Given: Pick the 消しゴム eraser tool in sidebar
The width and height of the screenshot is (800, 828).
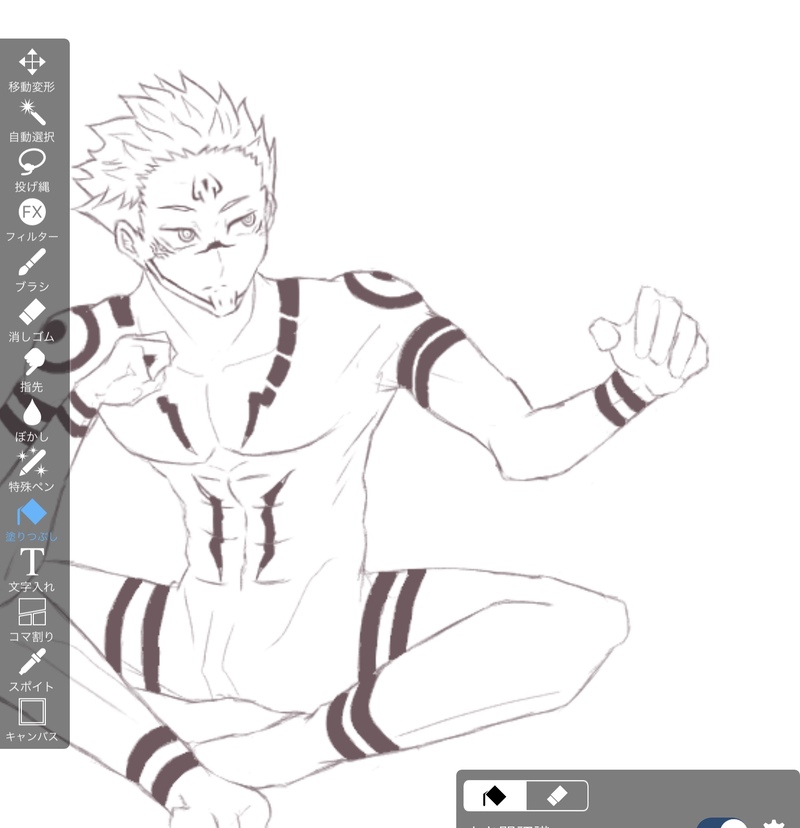Looking at the screenshot, I should [32, 321].
